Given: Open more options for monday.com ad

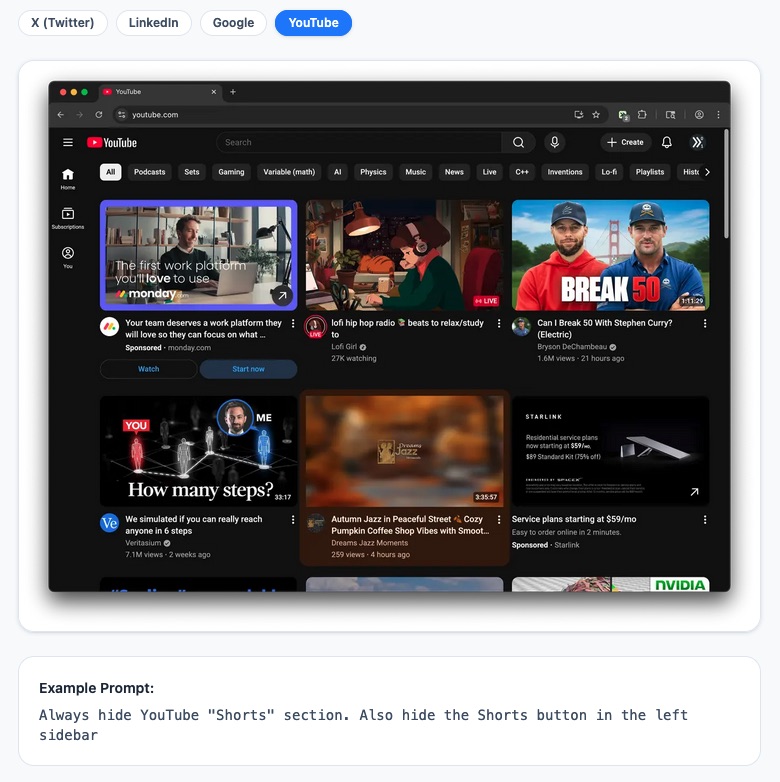Looking at the screenshot, I should (293, 323).
